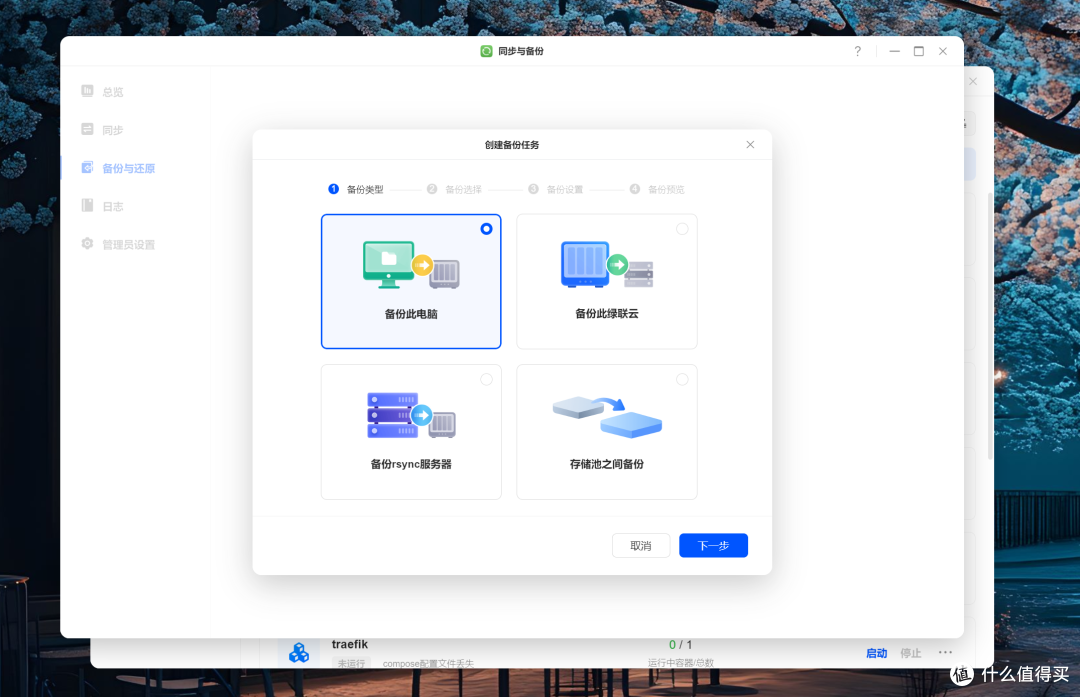Close the background window behind 同步与备份
The image size is (1080, 697).
973,81
